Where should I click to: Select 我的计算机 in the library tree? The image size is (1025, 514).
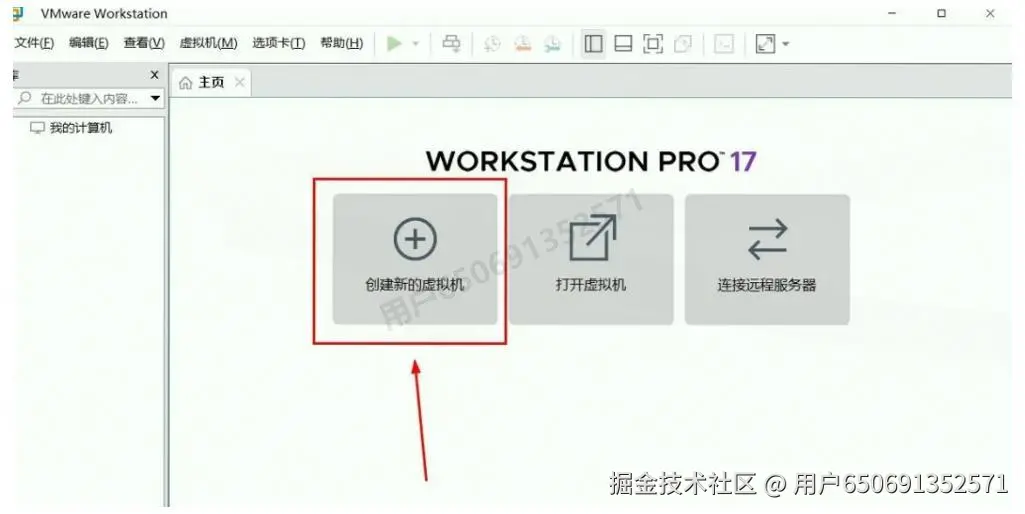71,128
